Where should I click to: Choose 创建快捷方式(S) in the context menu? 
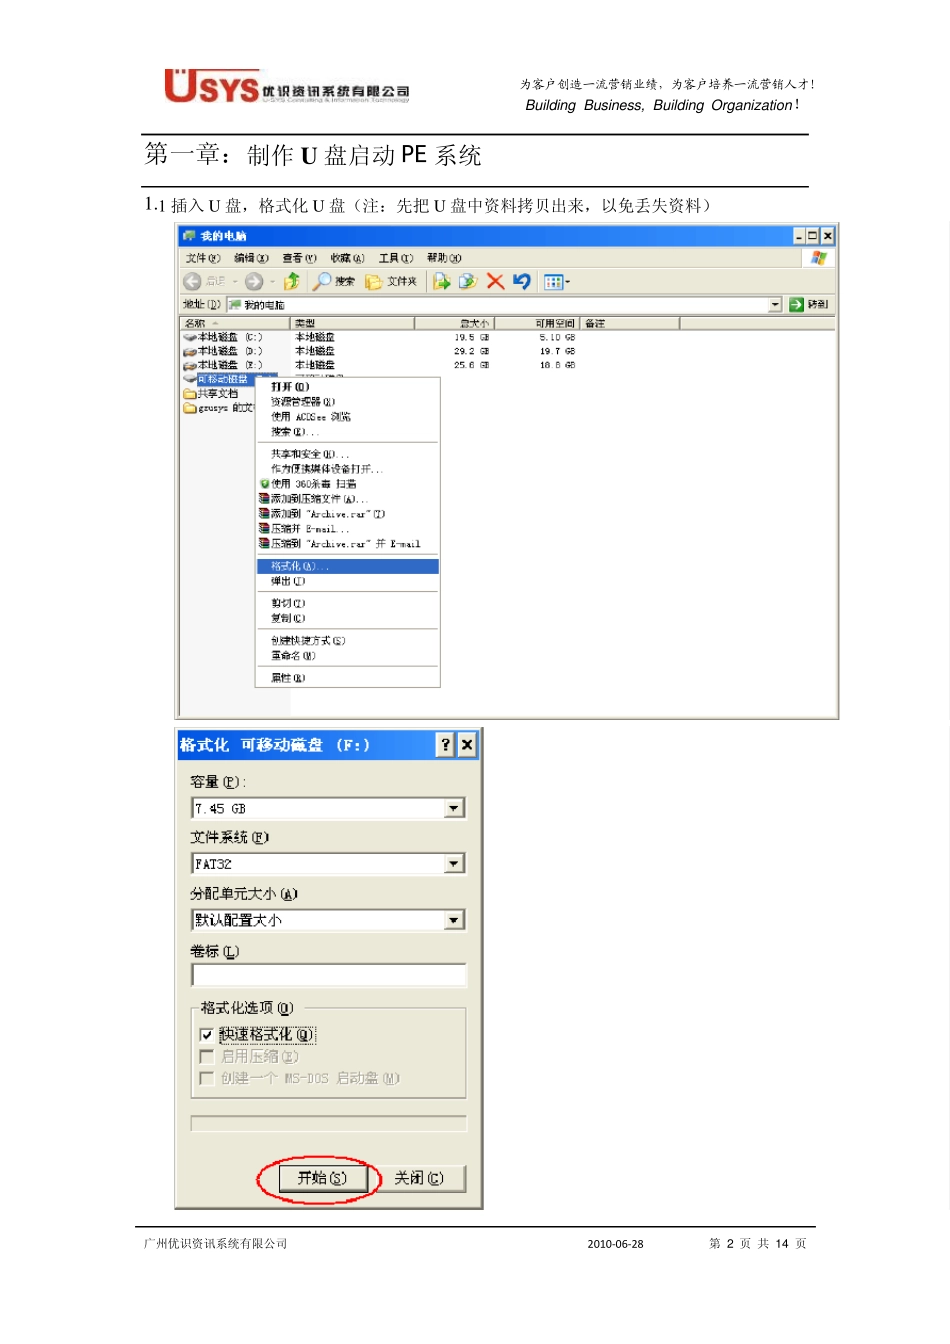point(348,641)
